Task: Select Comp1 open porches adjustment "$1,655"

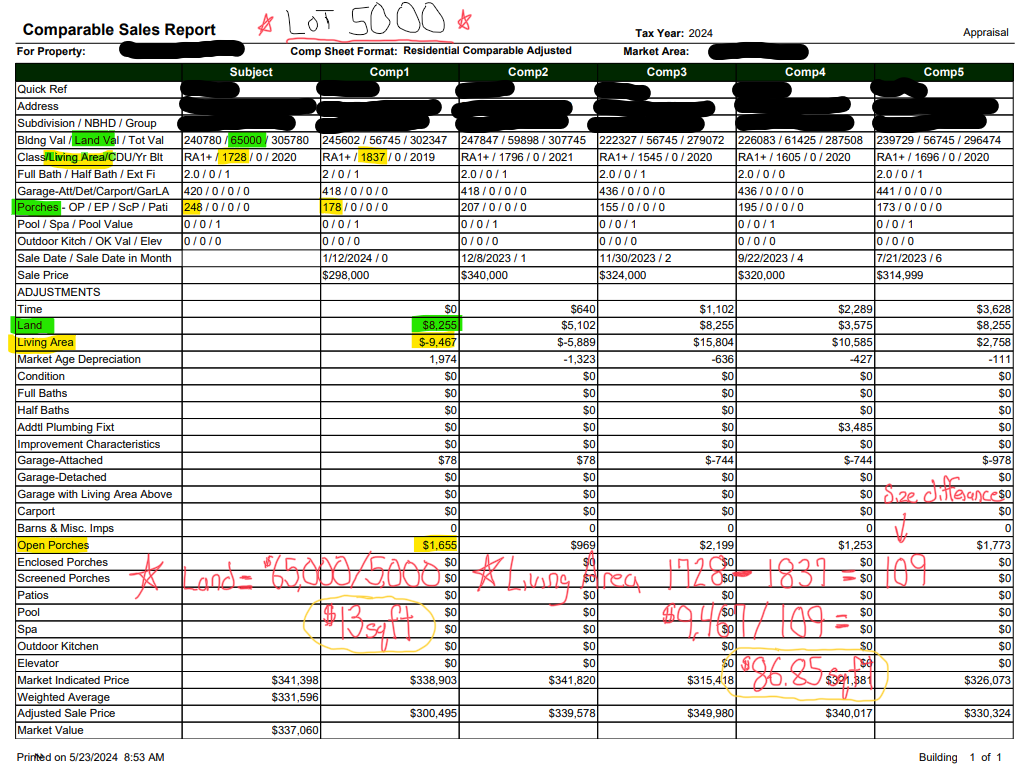Action: (x=440, y=545)
